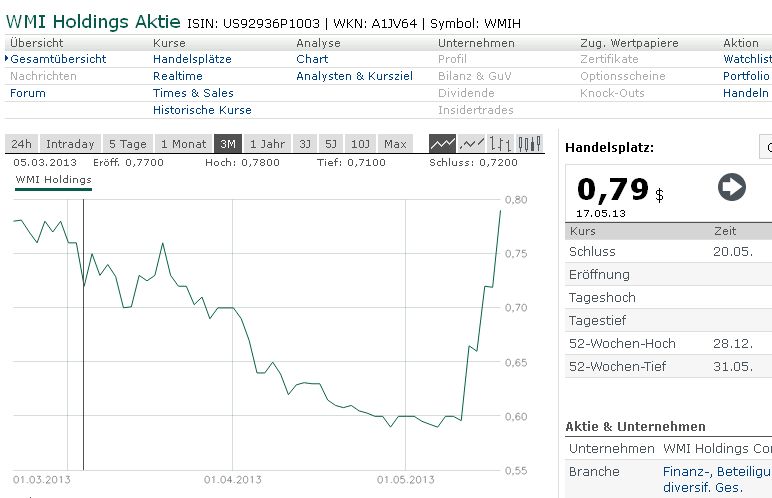Click the Profil menu entry

(452, 59)
